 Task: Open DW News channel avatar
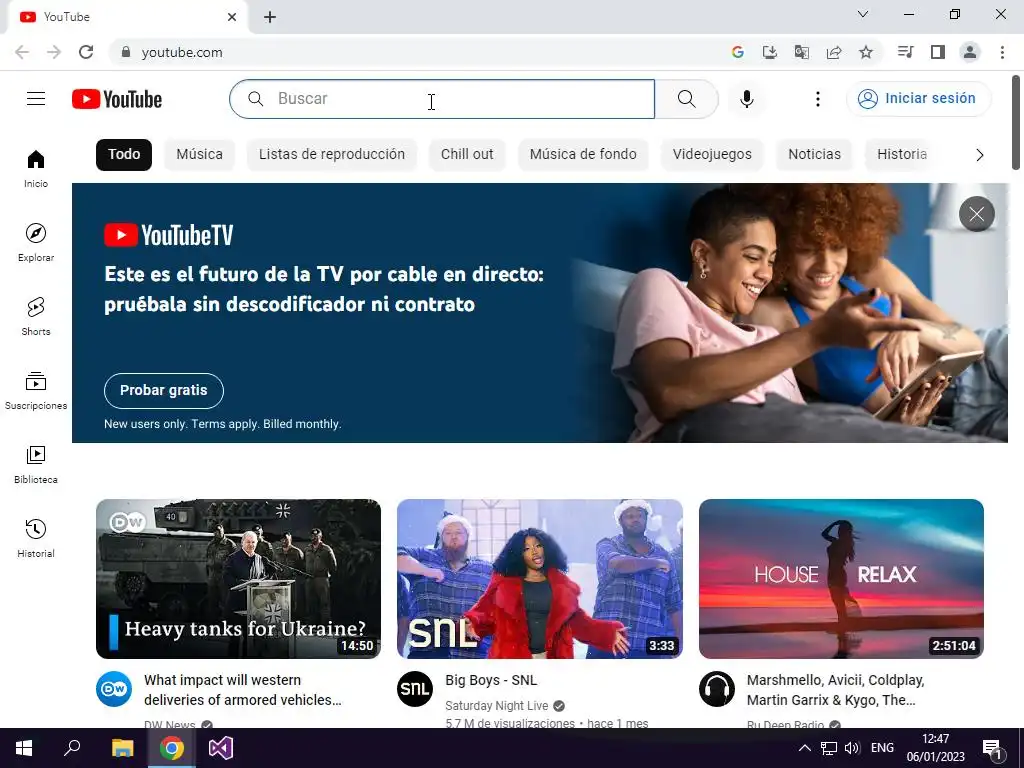(x=114, y=689)
